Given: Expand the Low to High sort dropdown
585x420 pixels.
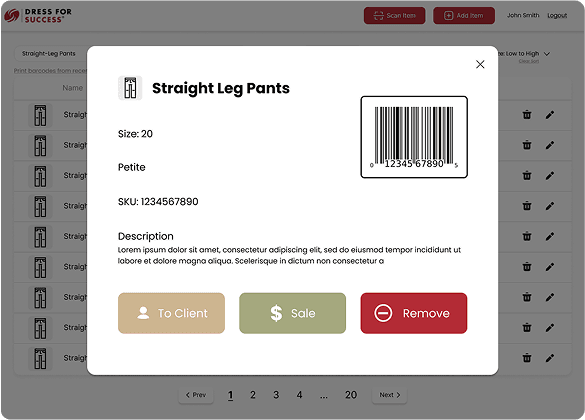Looking at the screenshot, I should [x=547, y=54].
